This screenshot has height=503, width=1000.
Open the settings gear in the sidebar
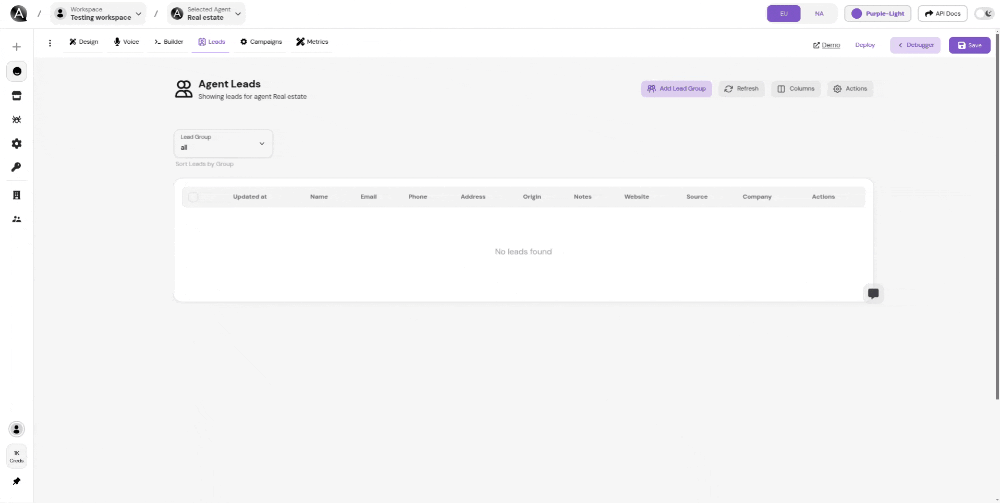coord(17,143)
